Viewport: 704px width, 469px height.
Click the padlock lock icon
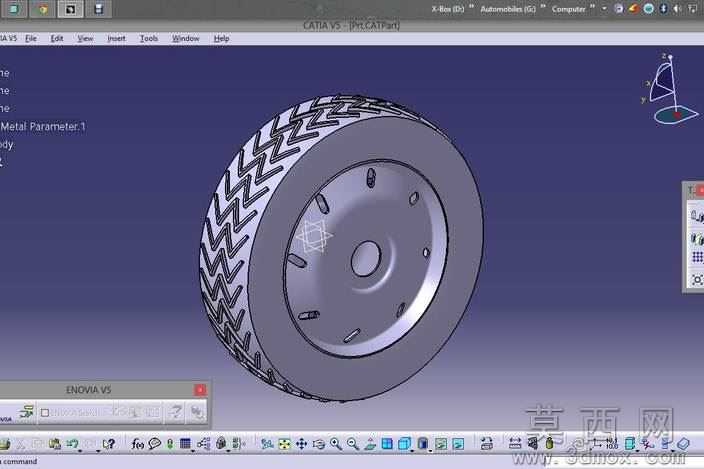pyautogui.click(x=221, y=443)
